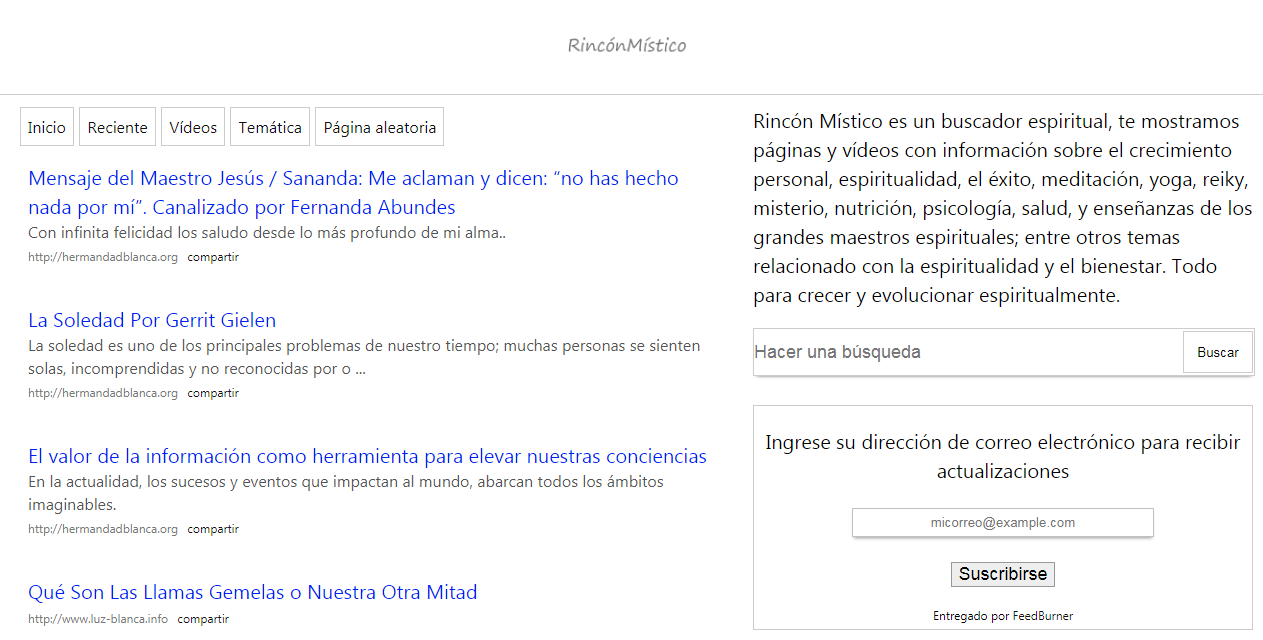Open the Temática menu item
The image size is (1263, 640).
pos(270,127)
